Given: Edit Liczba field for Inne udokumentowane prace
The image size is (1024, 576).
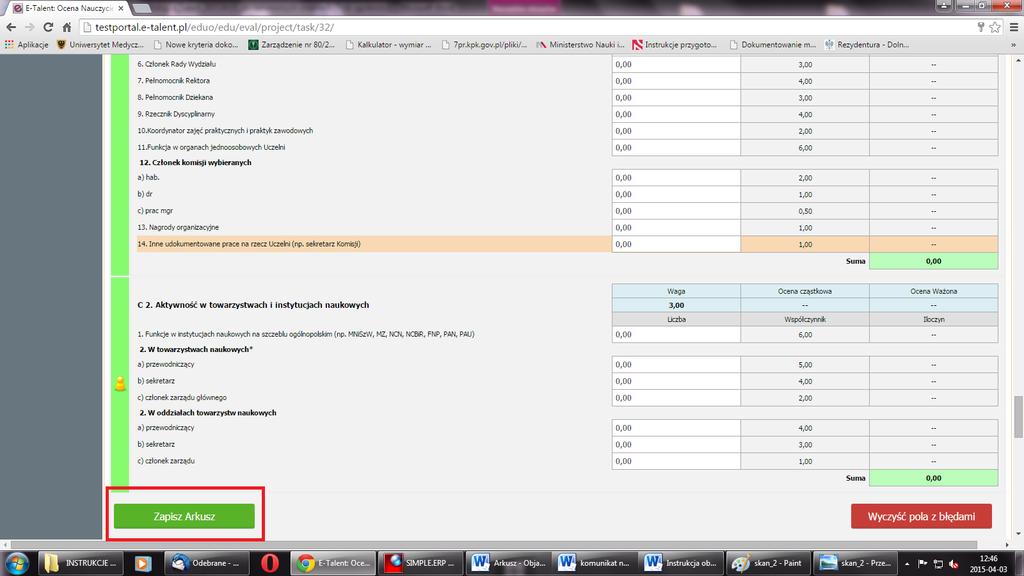Looking at the screenshot, I should (x=676, y=244).
